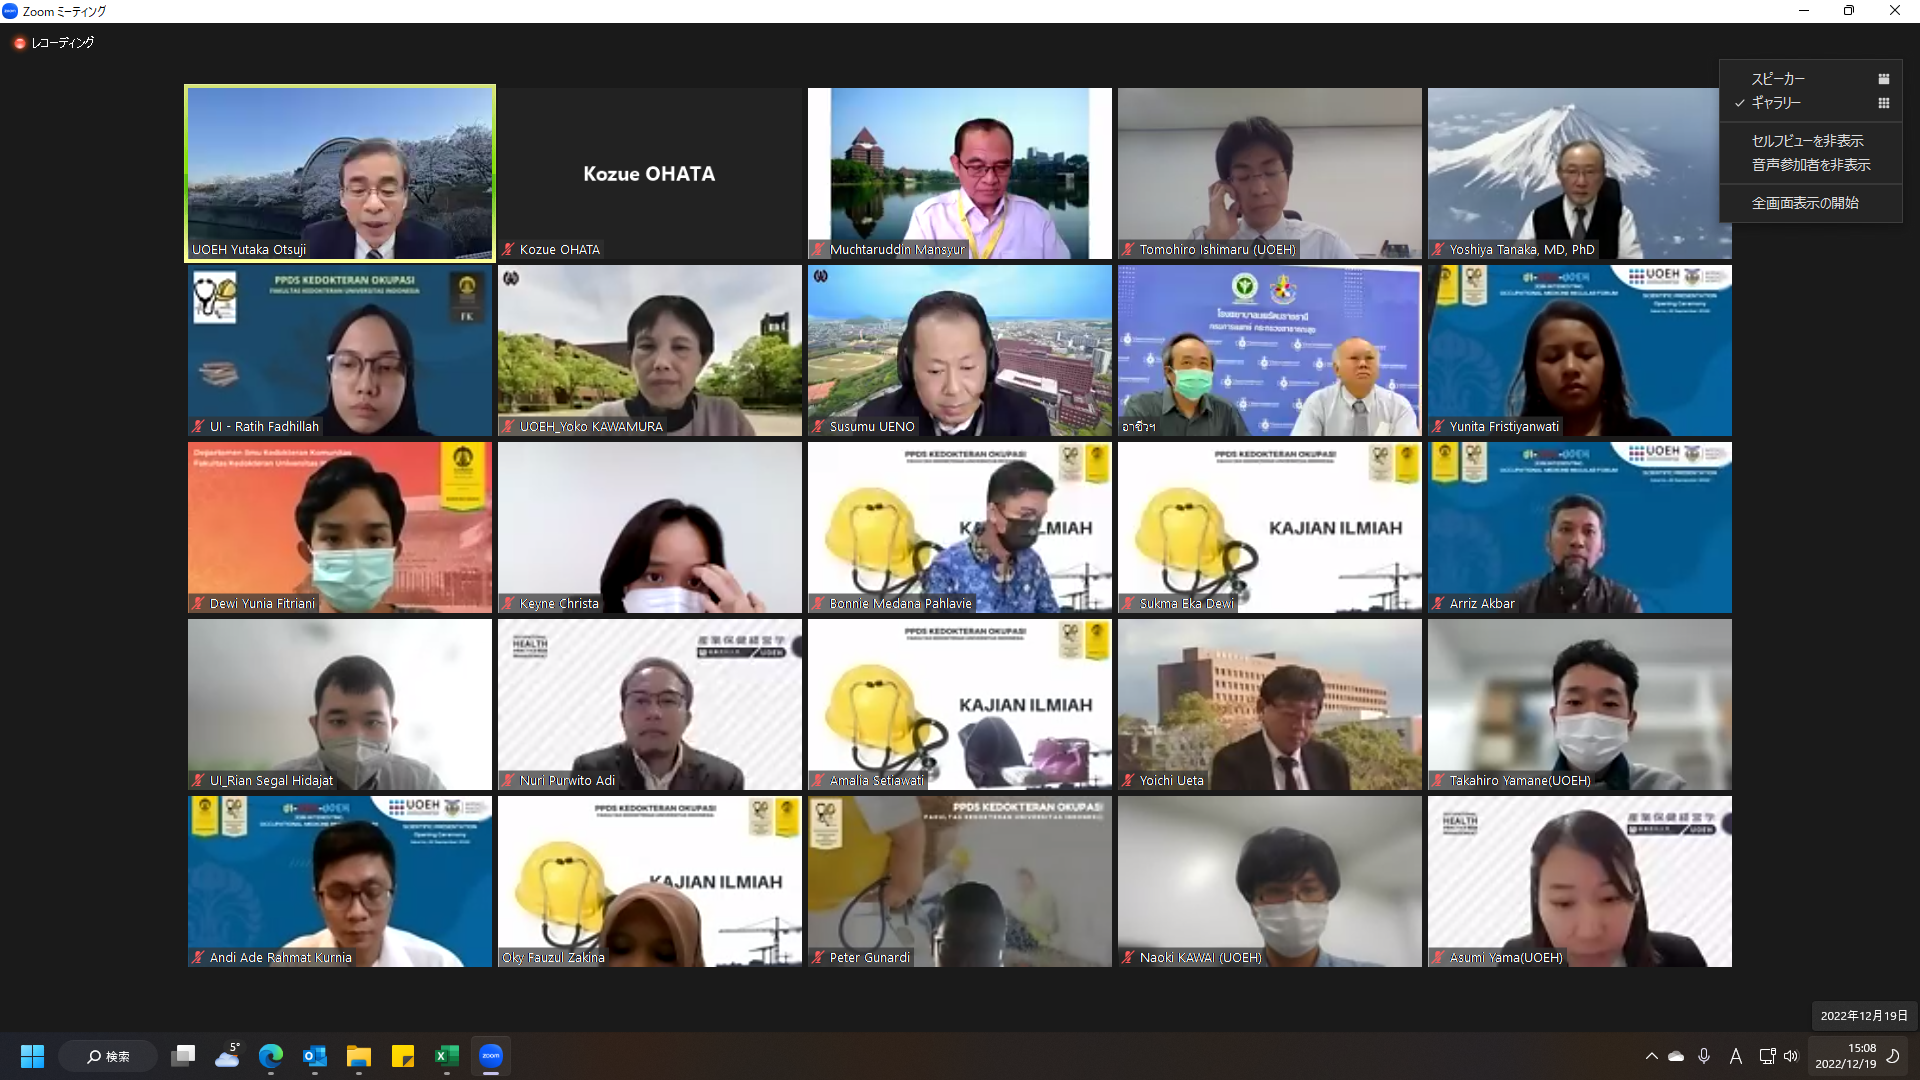
Task: Choose 音声参加者を非表示 in the view menu
Action: 1810,165
